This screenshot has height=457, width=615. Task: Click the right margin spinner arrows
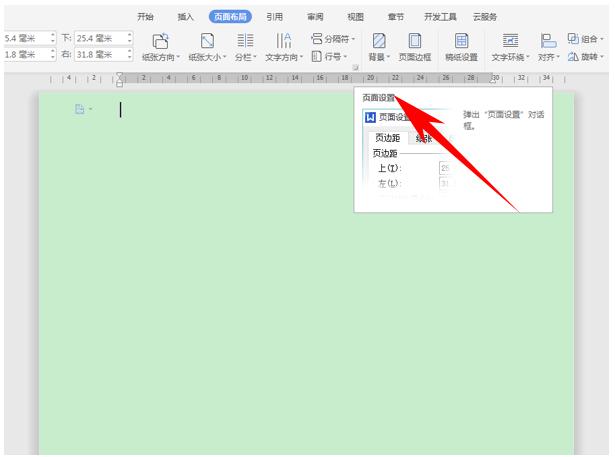(x=129, y=54)
